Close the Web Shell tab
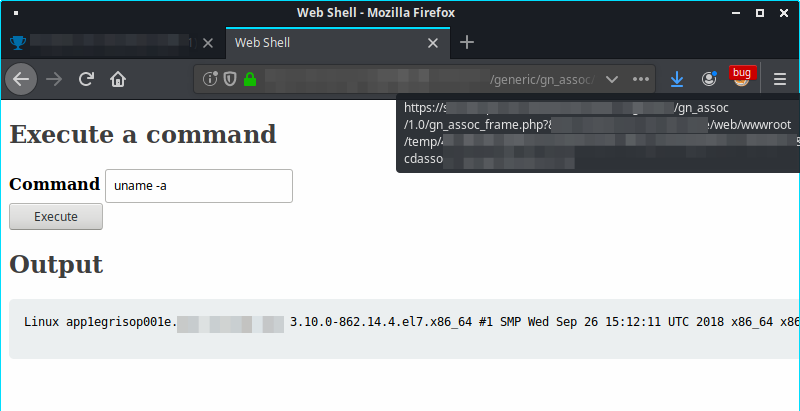Image resolution: width=800 pixels, height=411 pixels. (x=433, y=43)
